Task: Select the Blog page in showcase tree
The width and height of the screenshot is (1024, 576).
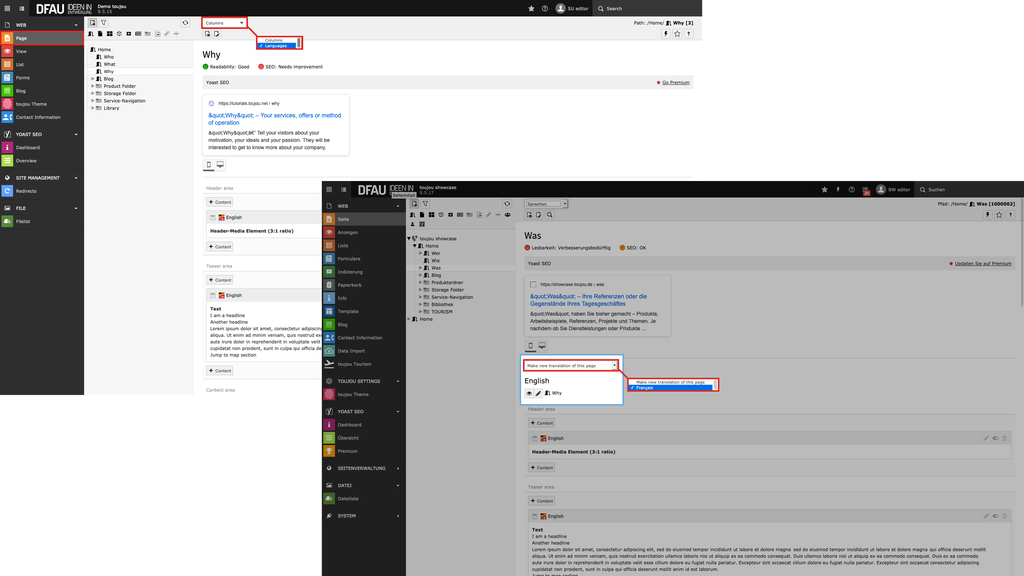Action: pyautogui.click(x=435, y=275)
